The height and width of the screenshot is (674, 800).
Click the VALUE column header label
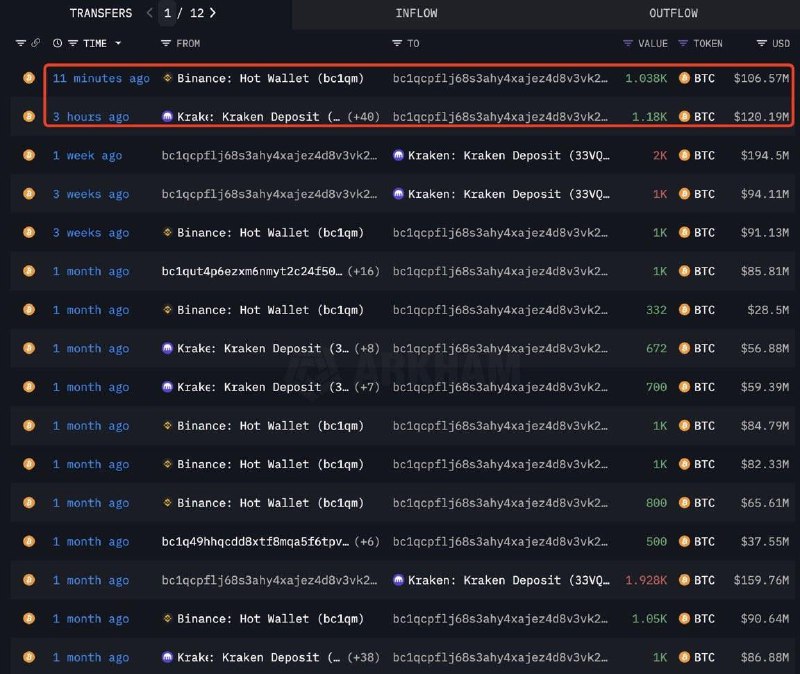[x=653, y=43]
